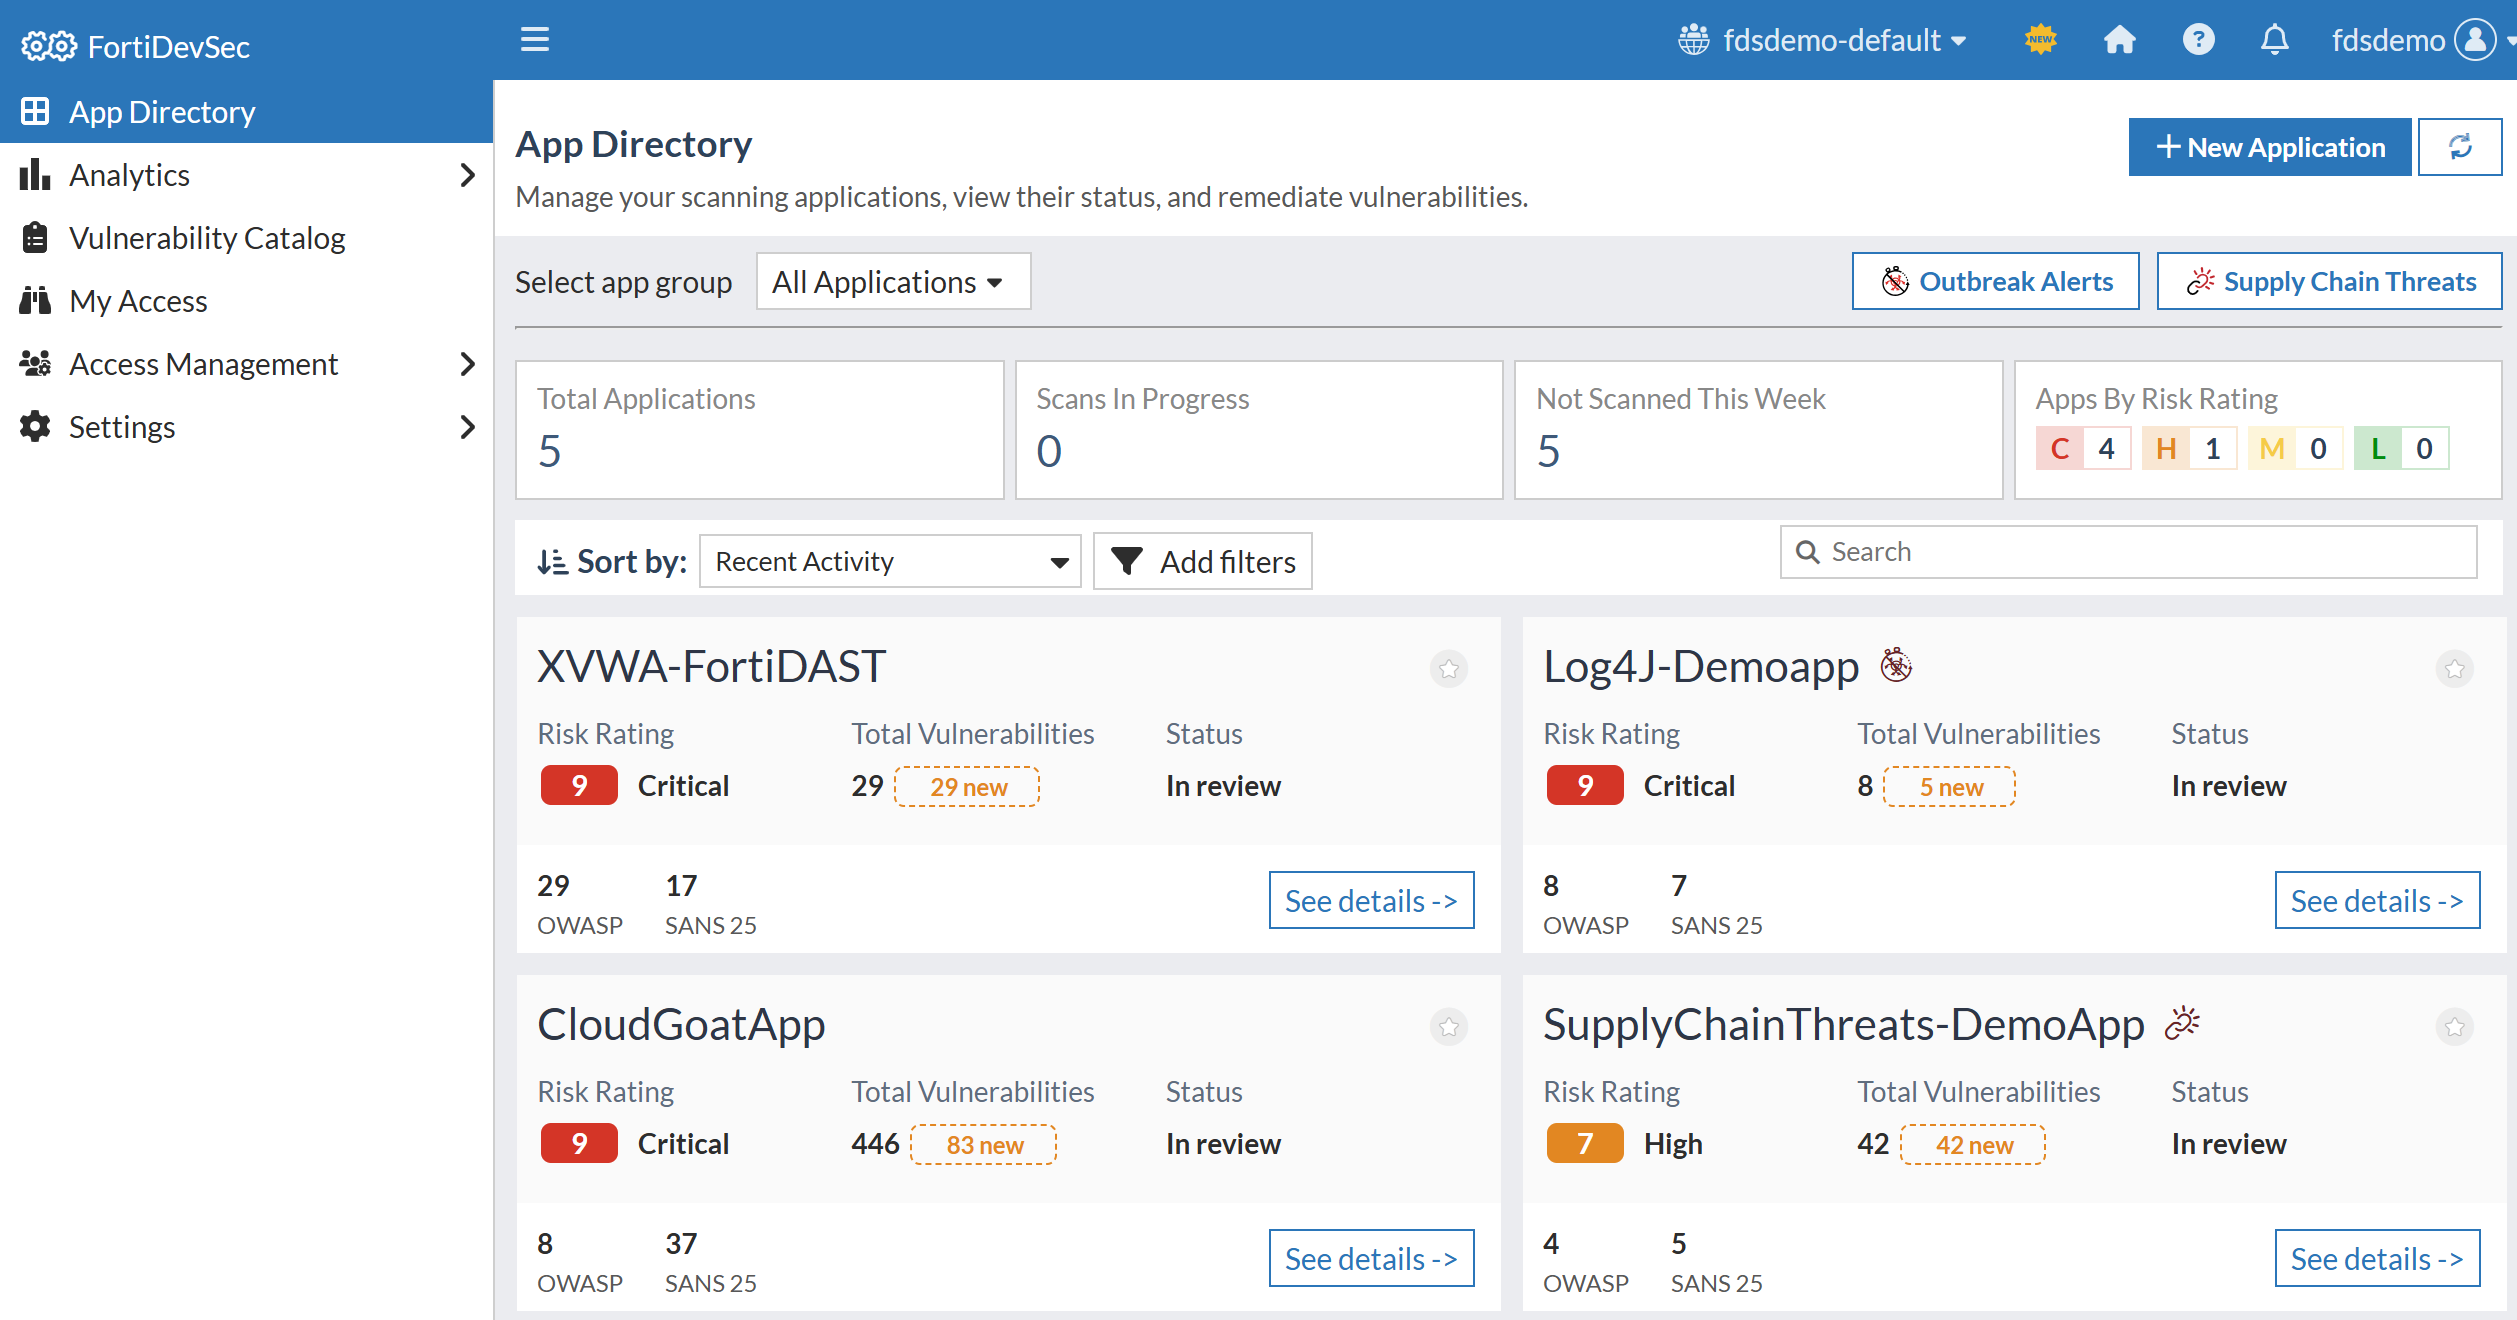Open the Vulnerability Catalog sidebar item

pyautogui.click(x=207, y=238)
